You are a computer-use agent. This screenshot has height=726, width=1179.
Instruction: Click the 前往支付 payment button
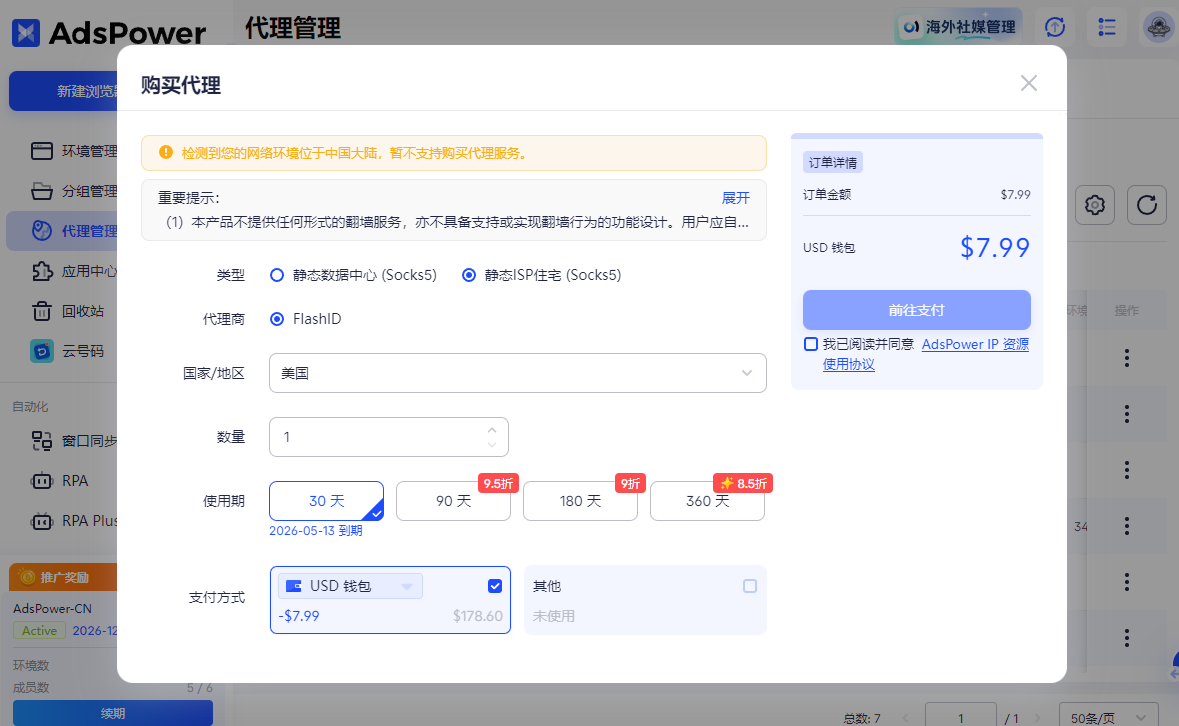(x=916, y=310)
